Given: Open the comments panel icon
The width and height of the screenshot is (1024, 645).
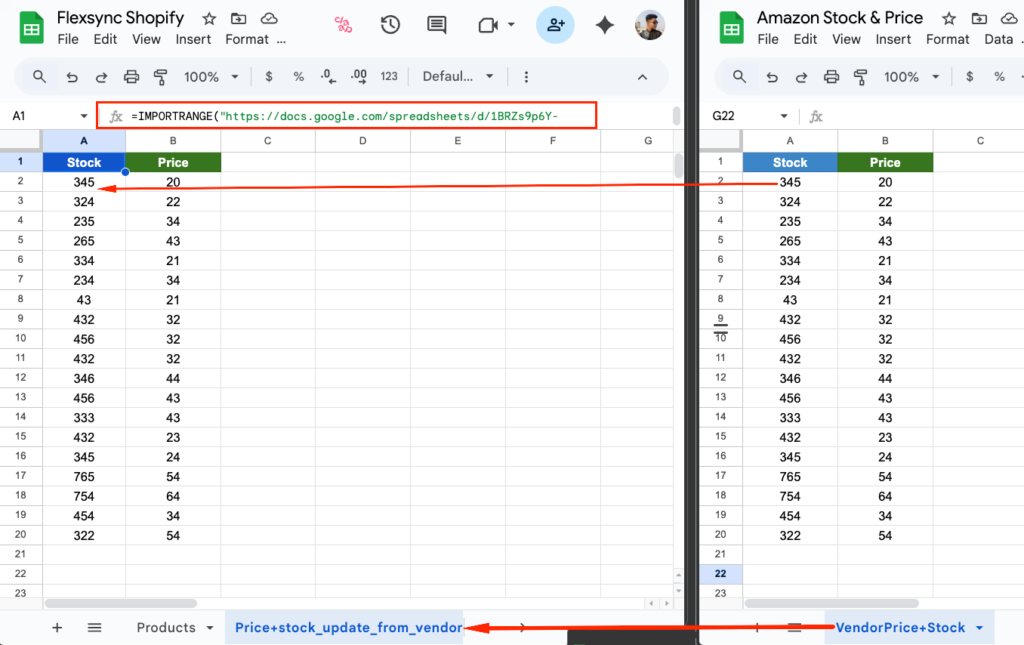Looking at the screenshot, I should tap(436, 25).
